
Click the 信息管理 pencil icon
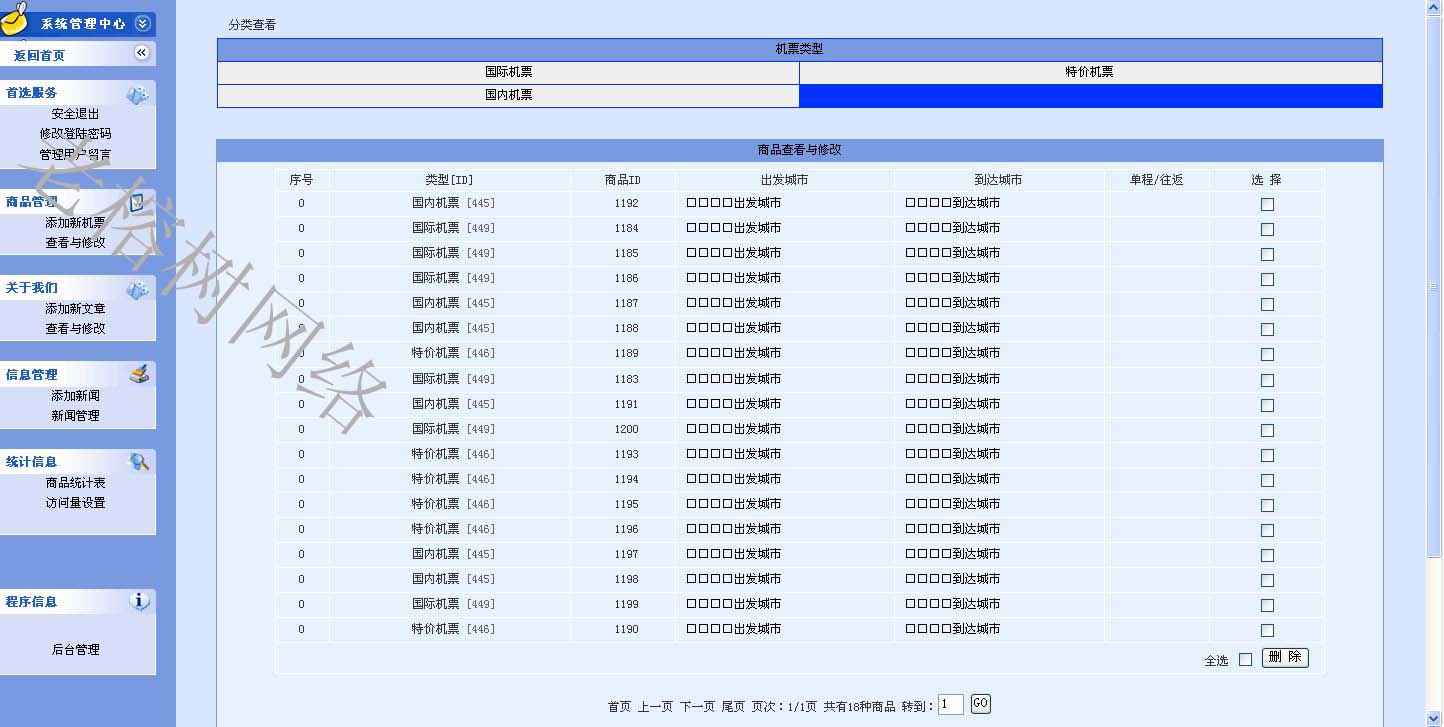pos(139,375)
